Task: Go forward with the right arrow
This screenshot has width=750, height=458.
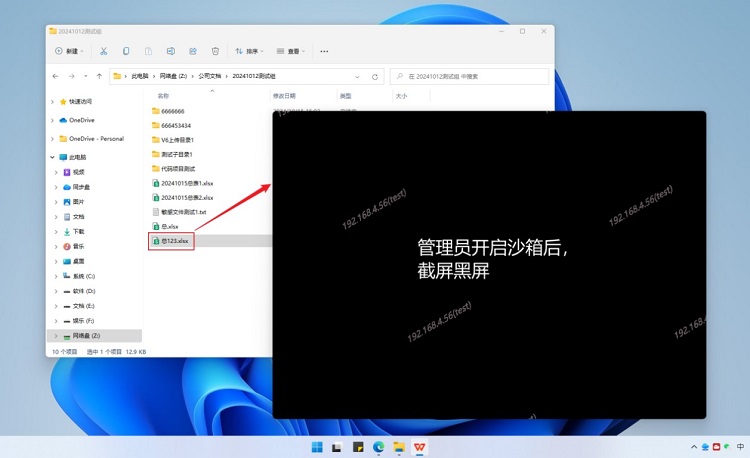Action: tap(71, 76)
